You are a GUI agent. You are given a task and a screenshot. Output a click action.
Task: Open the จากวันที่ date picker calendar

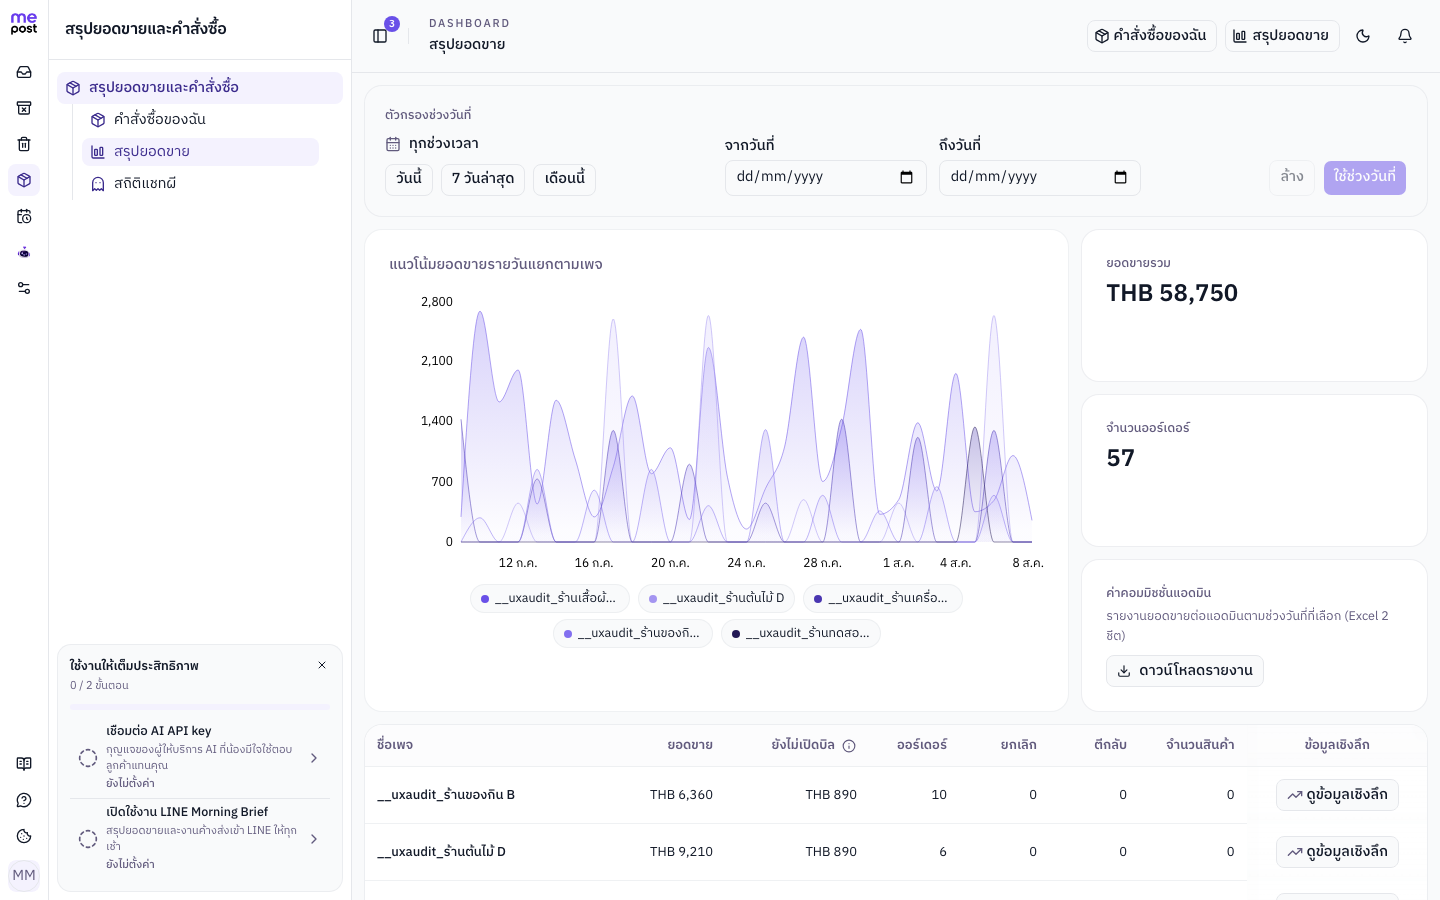pyautogui.click(x=906, y=177)
